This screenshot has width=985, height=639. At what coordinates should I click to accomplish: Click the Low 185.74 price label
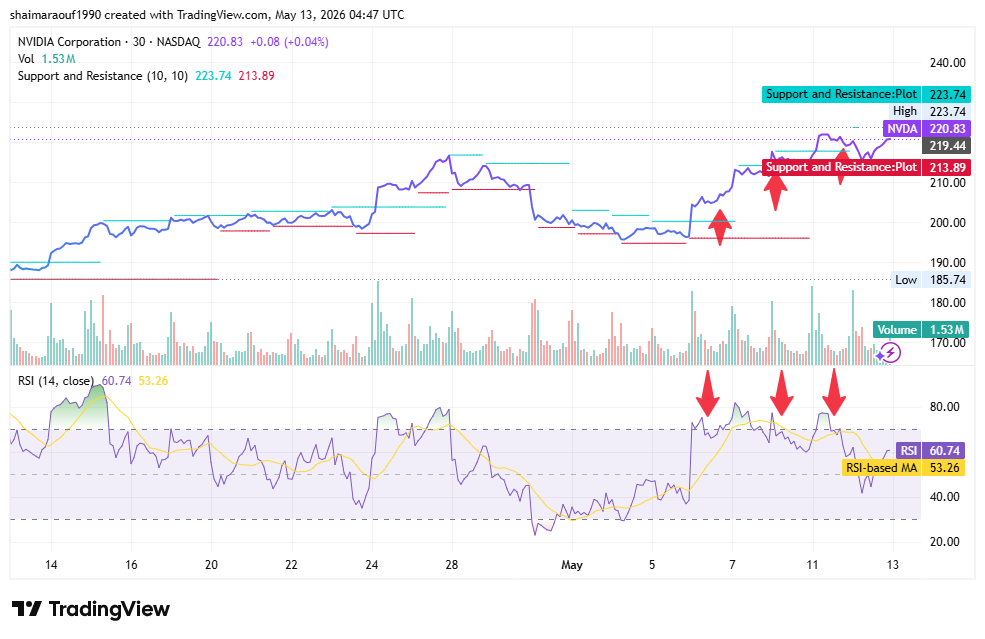coord(930,280)
